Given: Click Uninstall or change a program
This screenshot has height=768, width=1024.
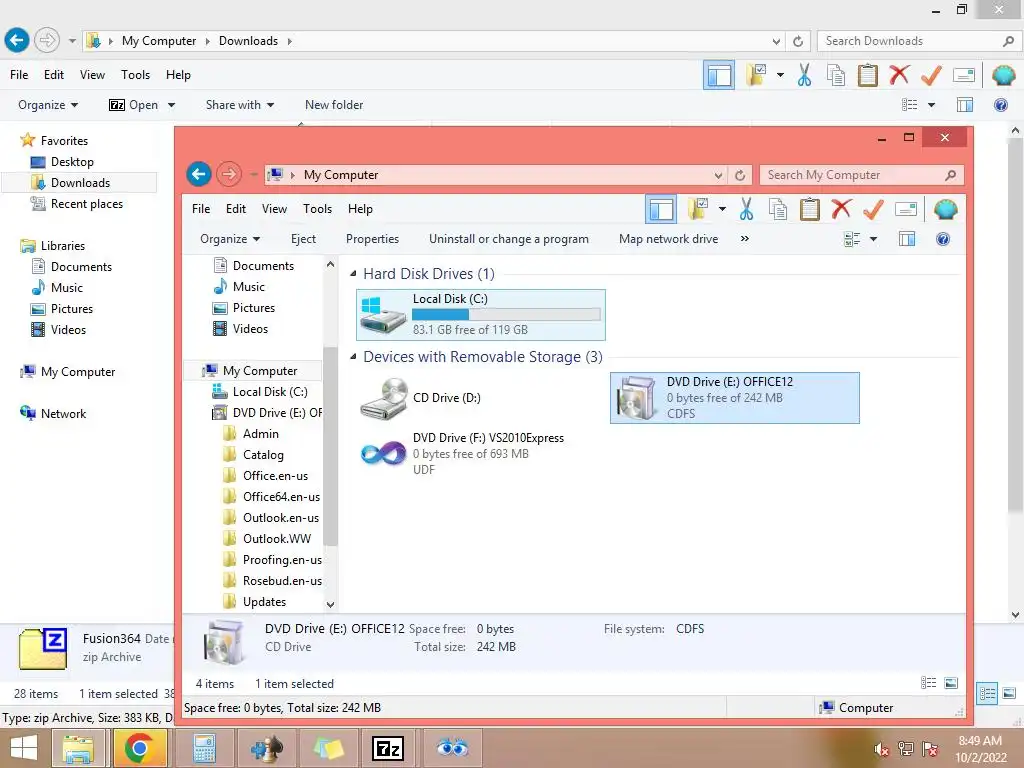Looking at the screenshot, I should [x=509, y=239].
